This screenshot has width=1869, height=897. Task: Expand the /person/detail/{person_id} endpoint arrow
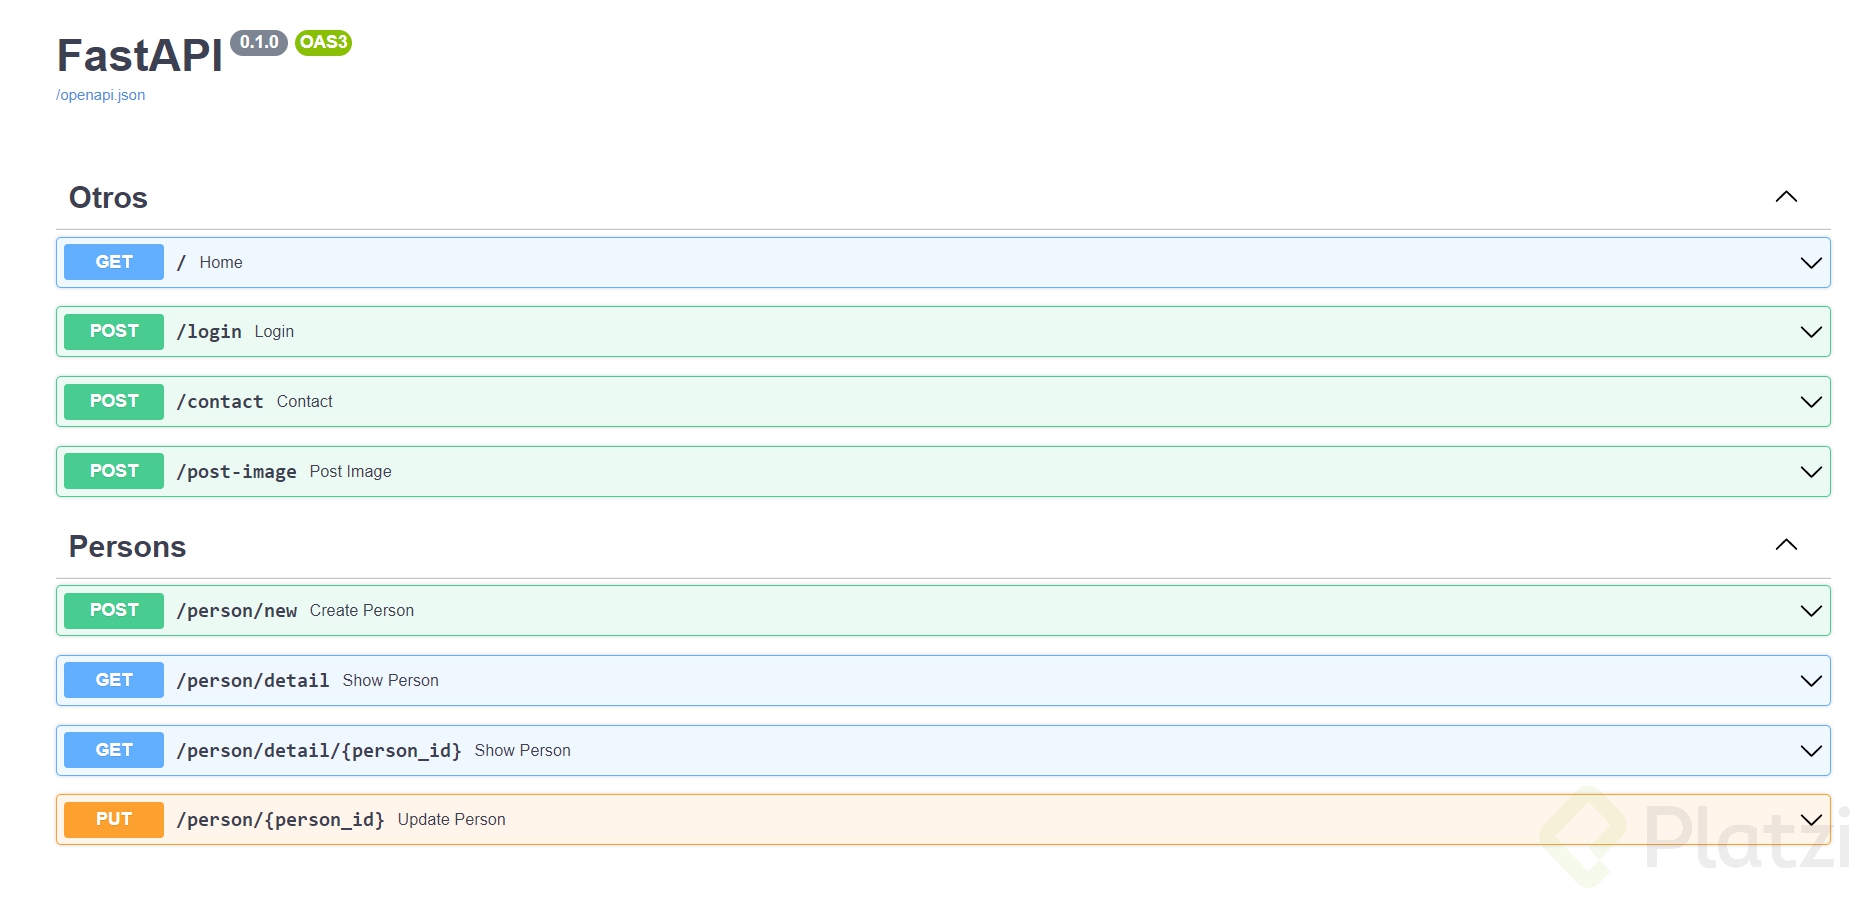(1810, 751)
